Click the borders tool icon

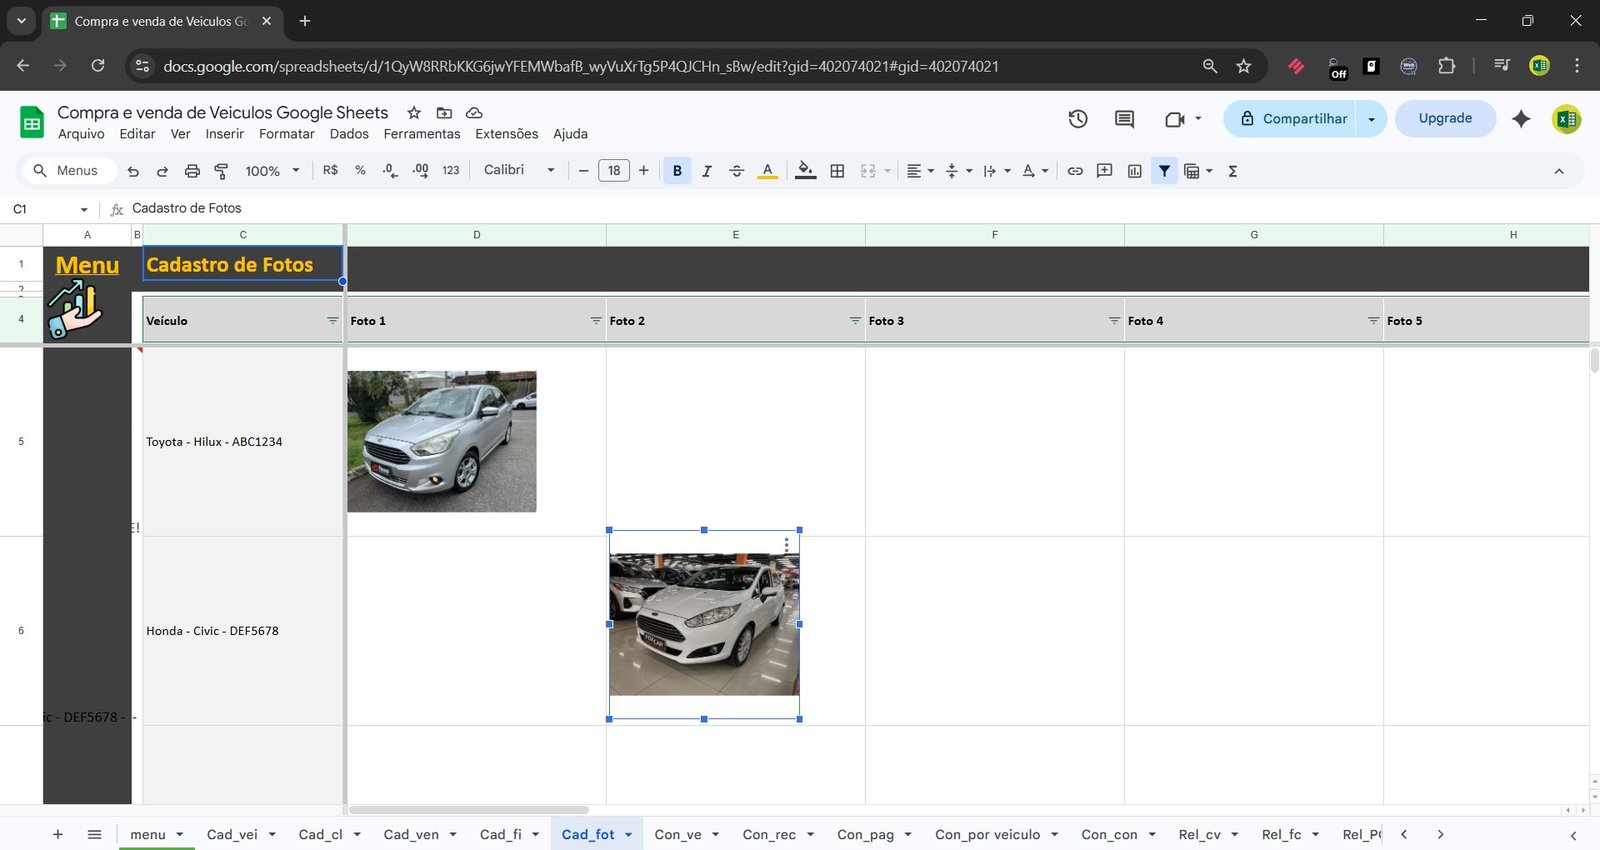(837, 171)
